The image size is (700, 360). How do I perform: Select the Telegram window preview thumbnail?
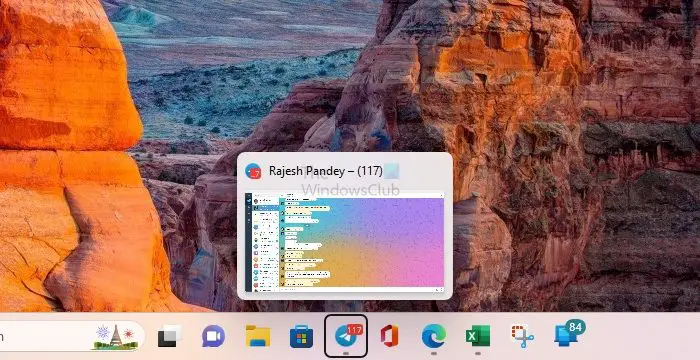[345, 243]
